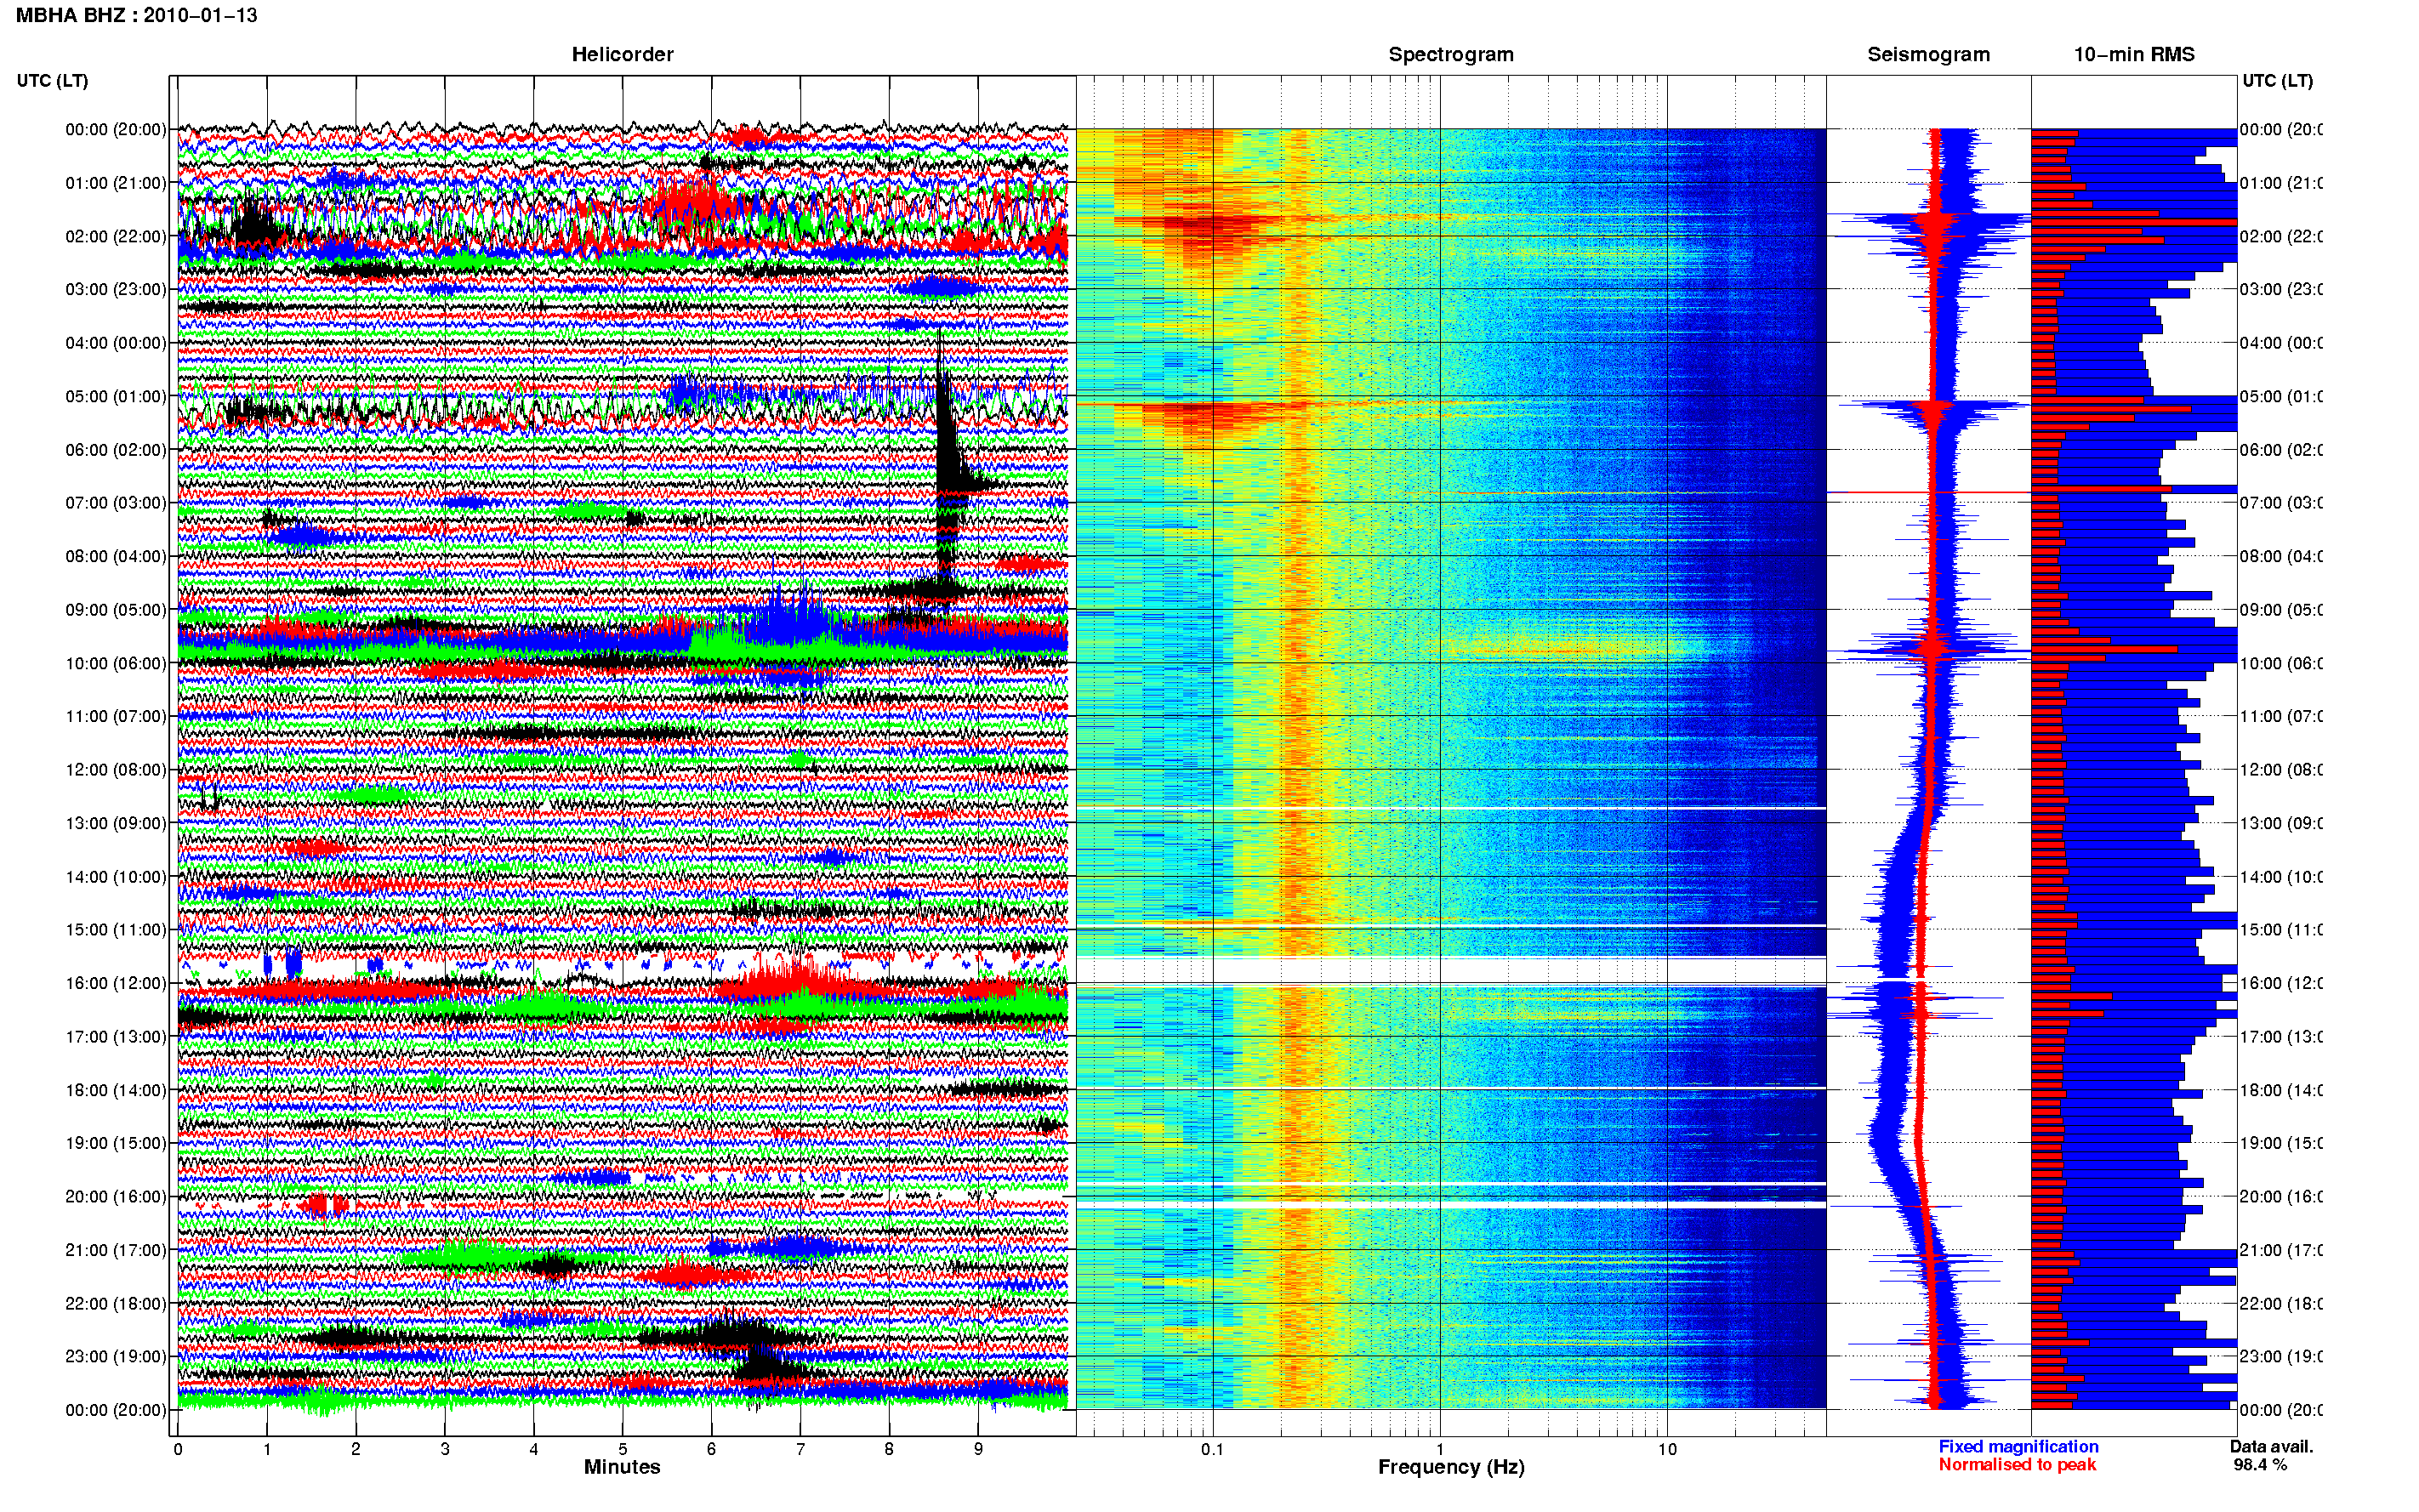Click the left '03:00 (23:00)' time label
This screenshot has height=1512, width=2419.
115,289
